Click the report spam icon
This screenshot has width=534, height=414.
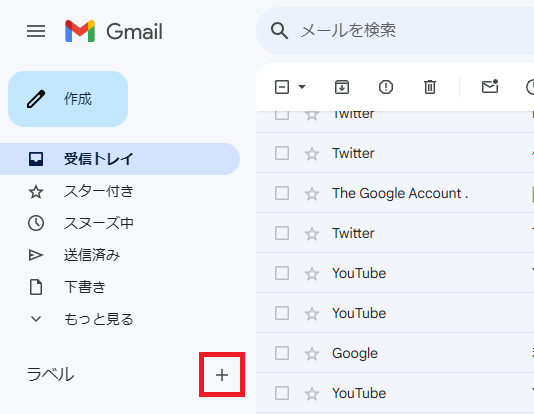click(386, 87)
